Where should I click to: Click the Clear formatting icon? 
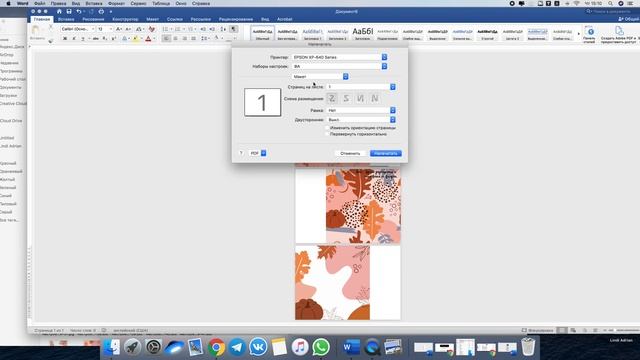[152, 29]
